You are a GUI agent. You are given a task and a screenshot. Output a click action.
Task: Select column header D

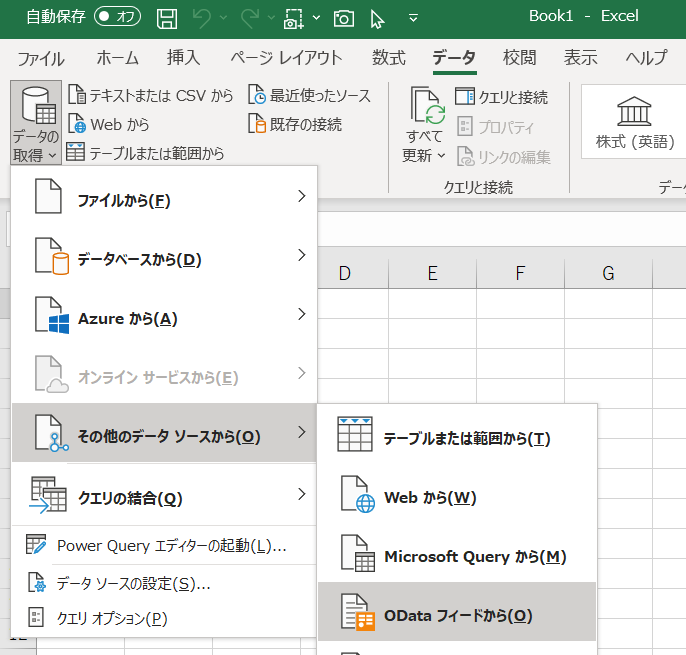345,273
